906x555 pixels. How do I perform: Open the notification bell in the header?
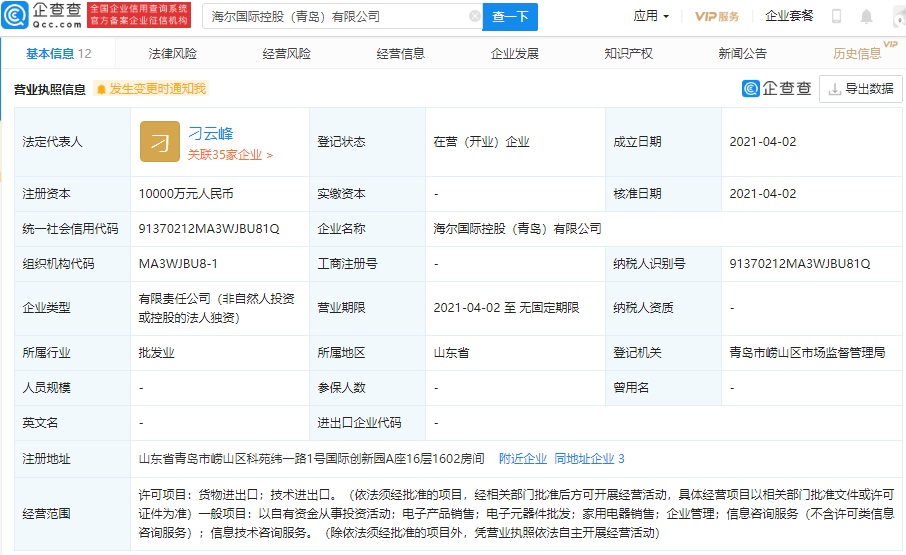tap(866, 16)
